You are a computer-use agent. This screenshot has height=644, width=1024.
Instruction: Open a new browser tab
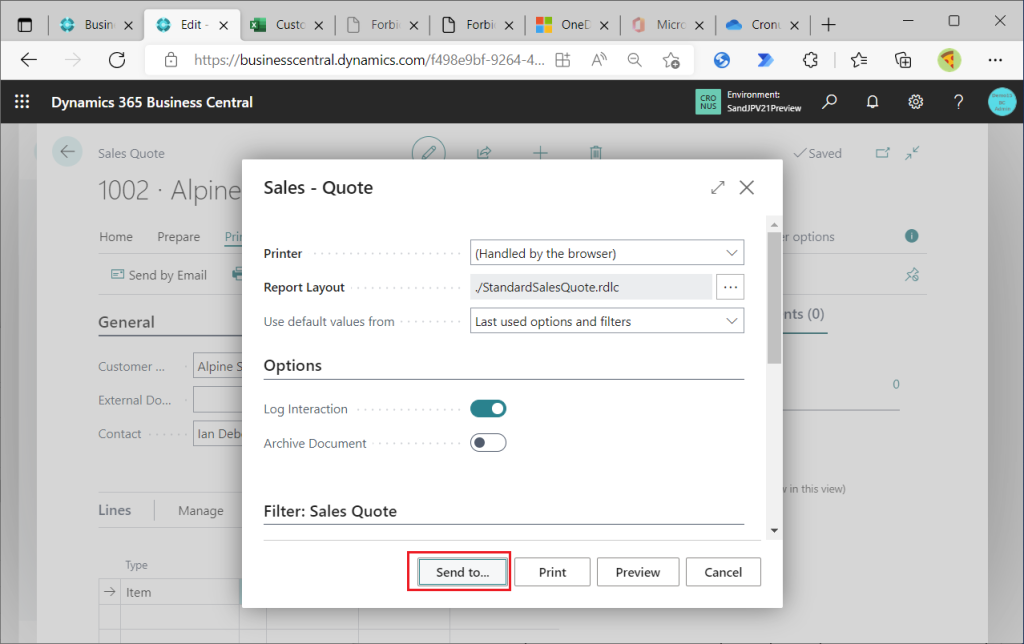pos(828,25)
